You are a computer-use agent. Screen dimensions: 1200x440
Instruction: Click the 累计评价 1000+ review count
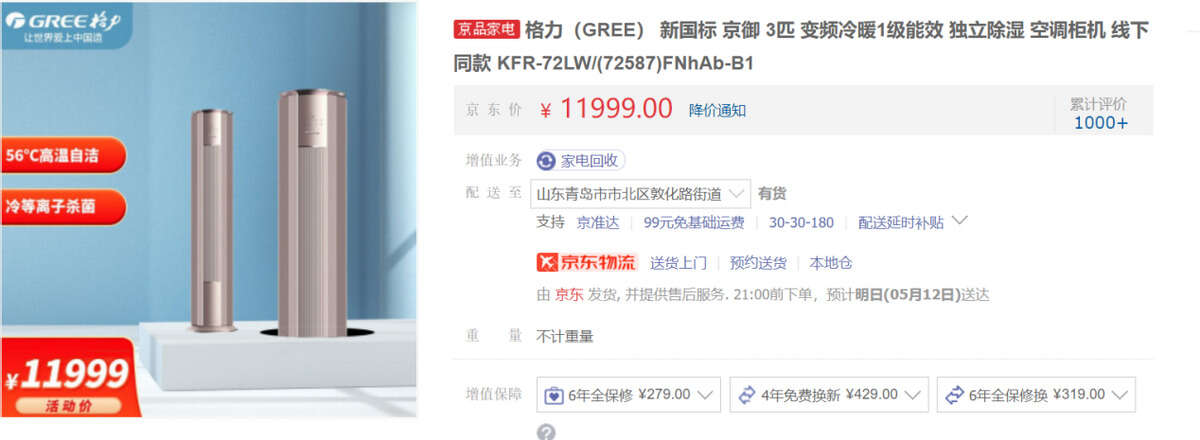[x=1099, y=114]
